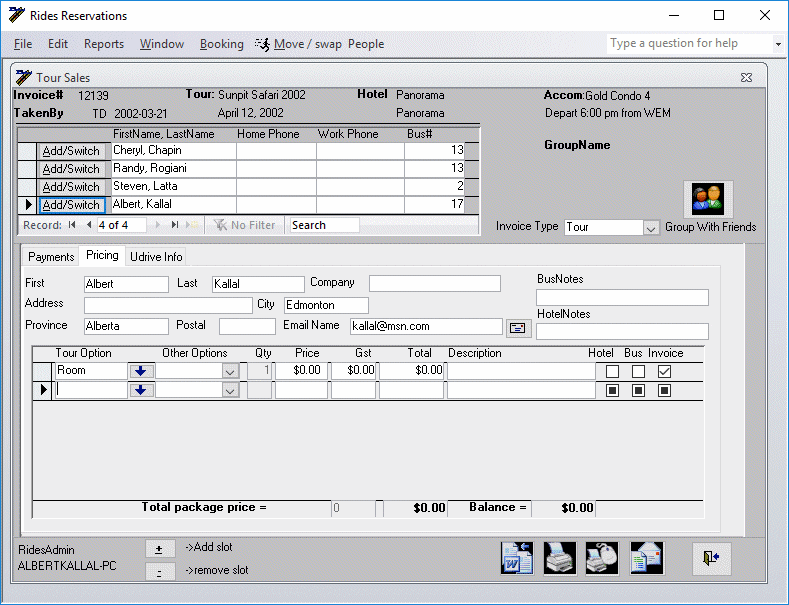The width and height of the screenshot is (789, 605).
Task: Check the Bus checkbox in Room row
Action: pyautogui.click(x=638, y=371)
